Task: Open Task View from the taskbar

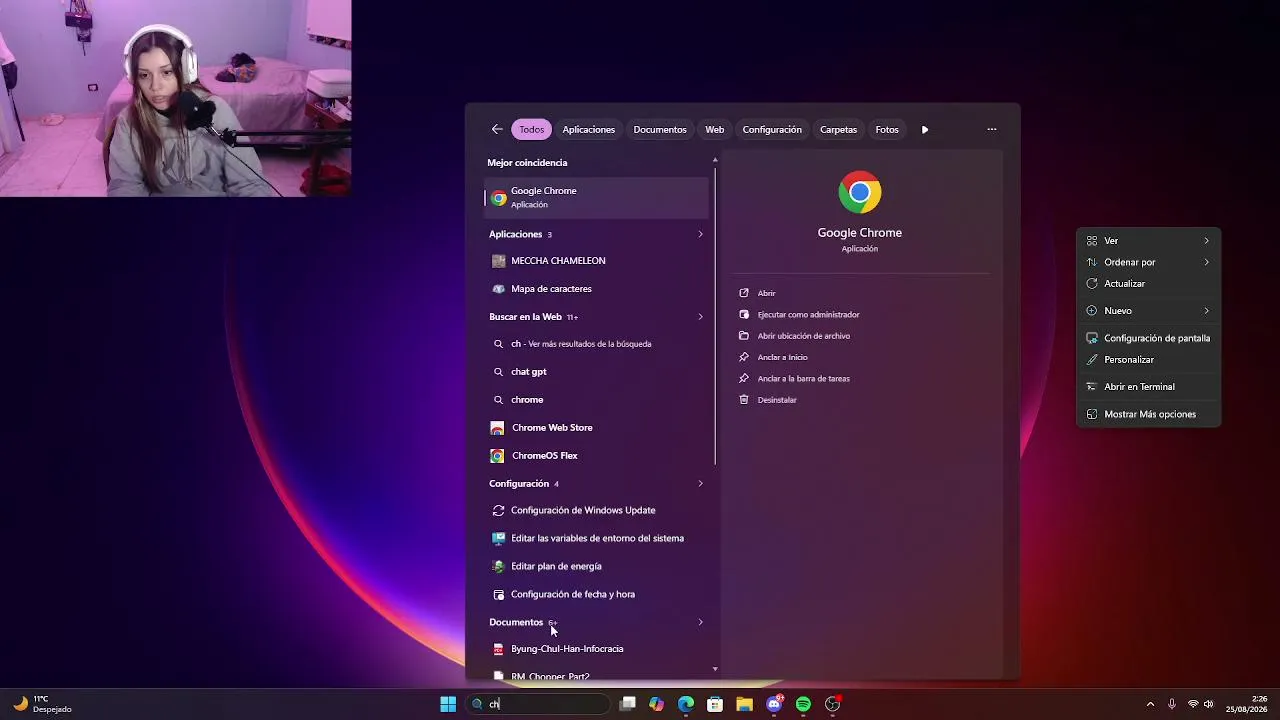Action: tap(627, 704)
